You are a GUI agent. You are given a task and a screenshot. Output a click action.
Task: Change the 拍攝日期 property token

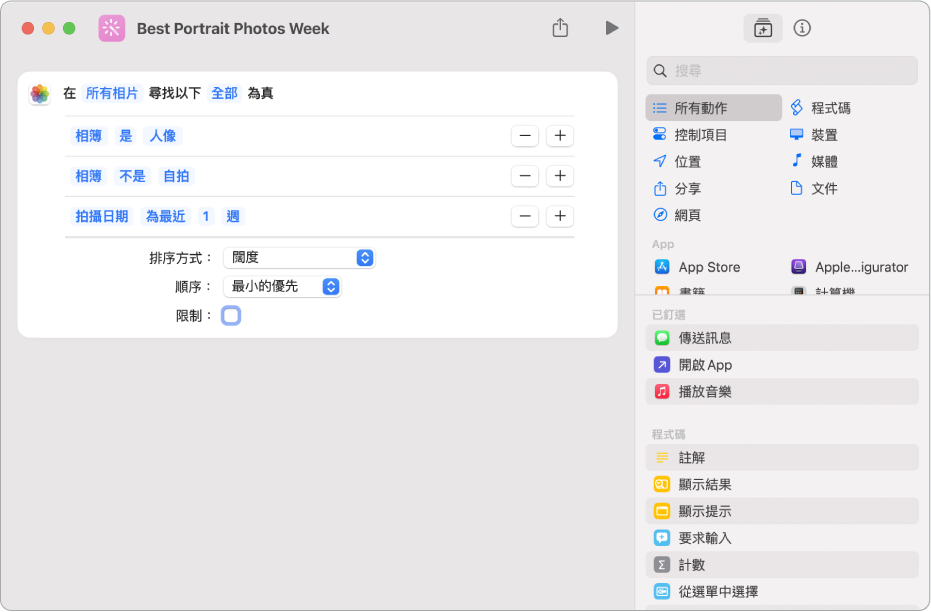point(102,216)
